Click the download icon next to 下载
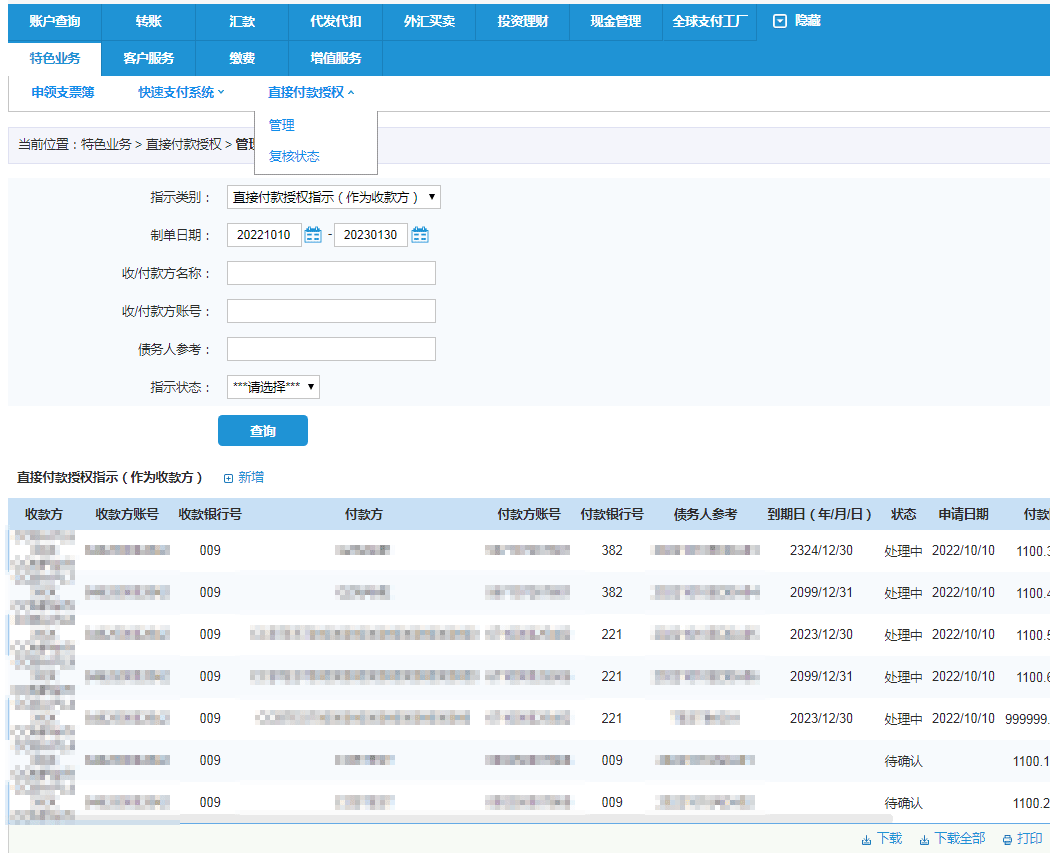Screen dimensions: 1050x853 pyautogui.click(x=866, y=840)
